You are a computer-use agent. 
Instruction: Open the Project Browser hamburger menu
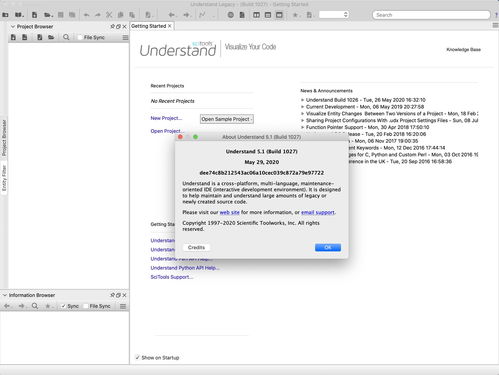(x=125, y=37)
